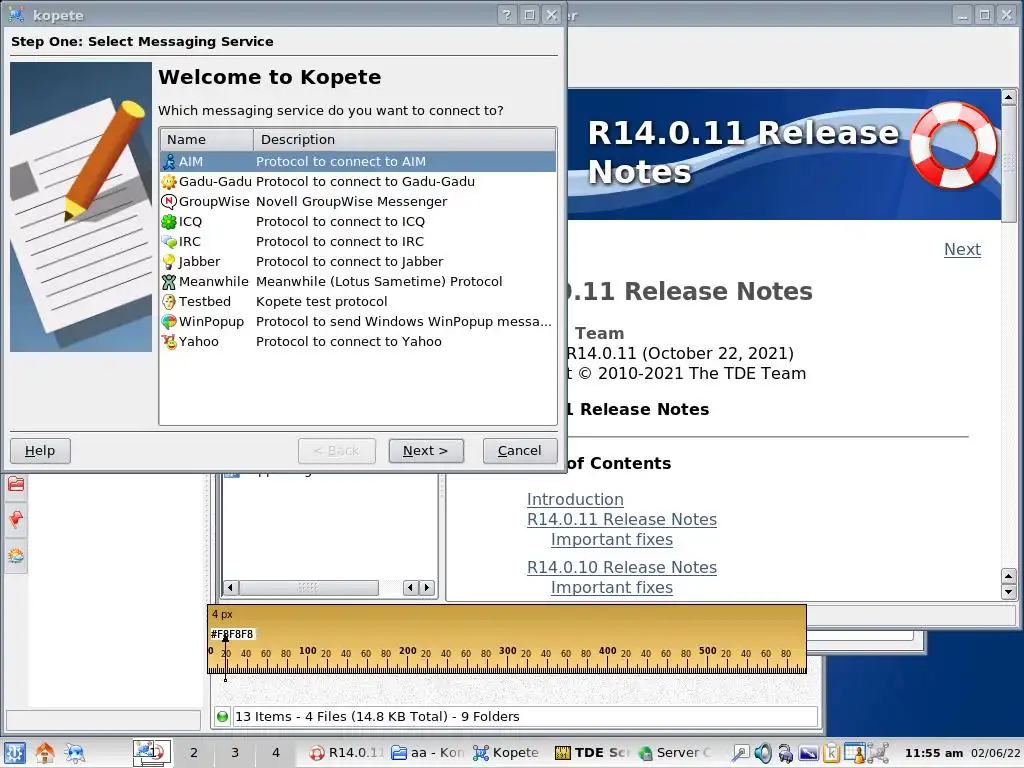Click the display monitor tray icon
Viewport: 1024px width, 768px height.
tap(808, 753)
